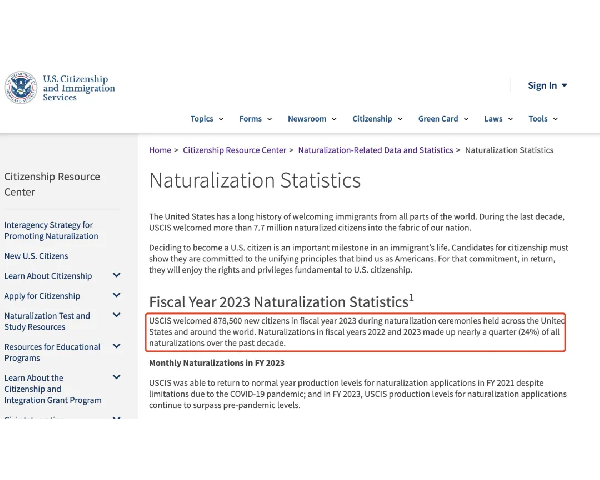Click Naturalization Statistics breadcrumb current page
This screenshot has width=600, height=480.
pyautogui.click(x=509, y=150)
